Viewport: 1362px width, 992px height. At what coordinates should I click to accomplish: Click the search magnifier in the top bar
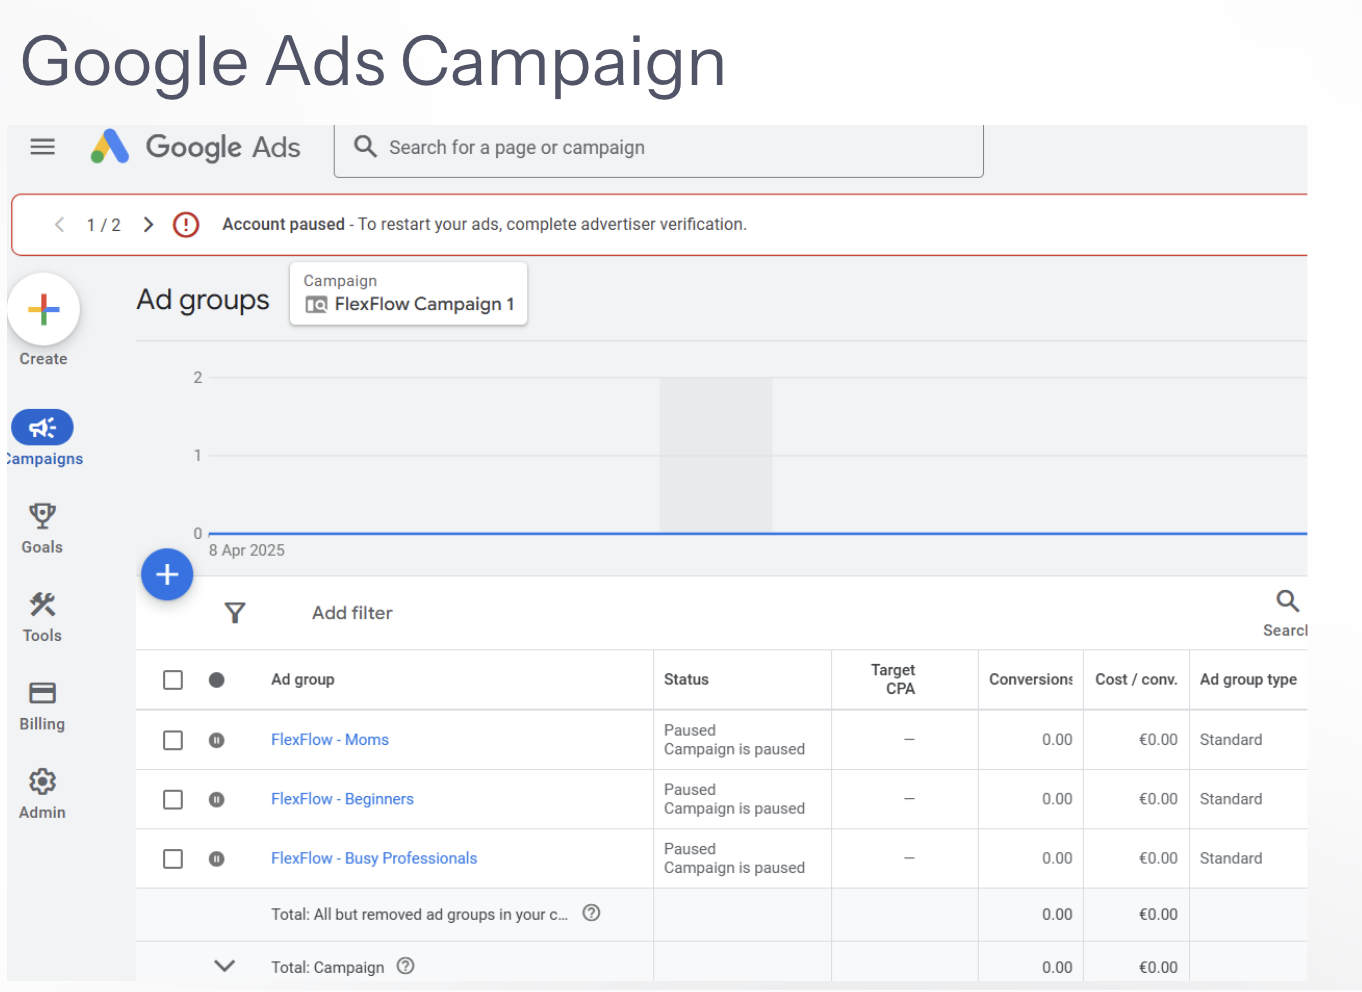pyautogui.click(x=365, y=147)
